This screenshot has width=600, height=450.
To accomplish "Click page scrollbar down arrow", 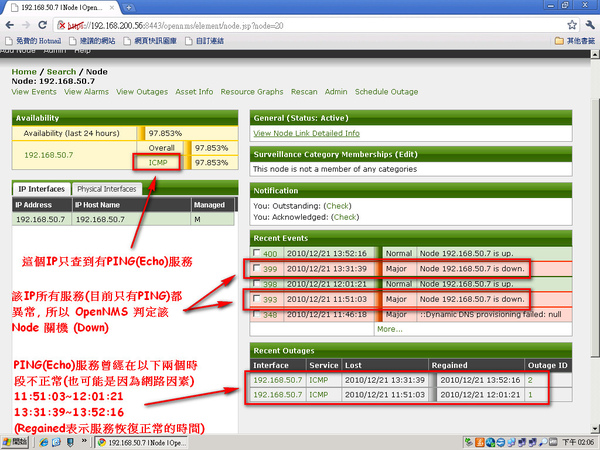I will [595, 429].
